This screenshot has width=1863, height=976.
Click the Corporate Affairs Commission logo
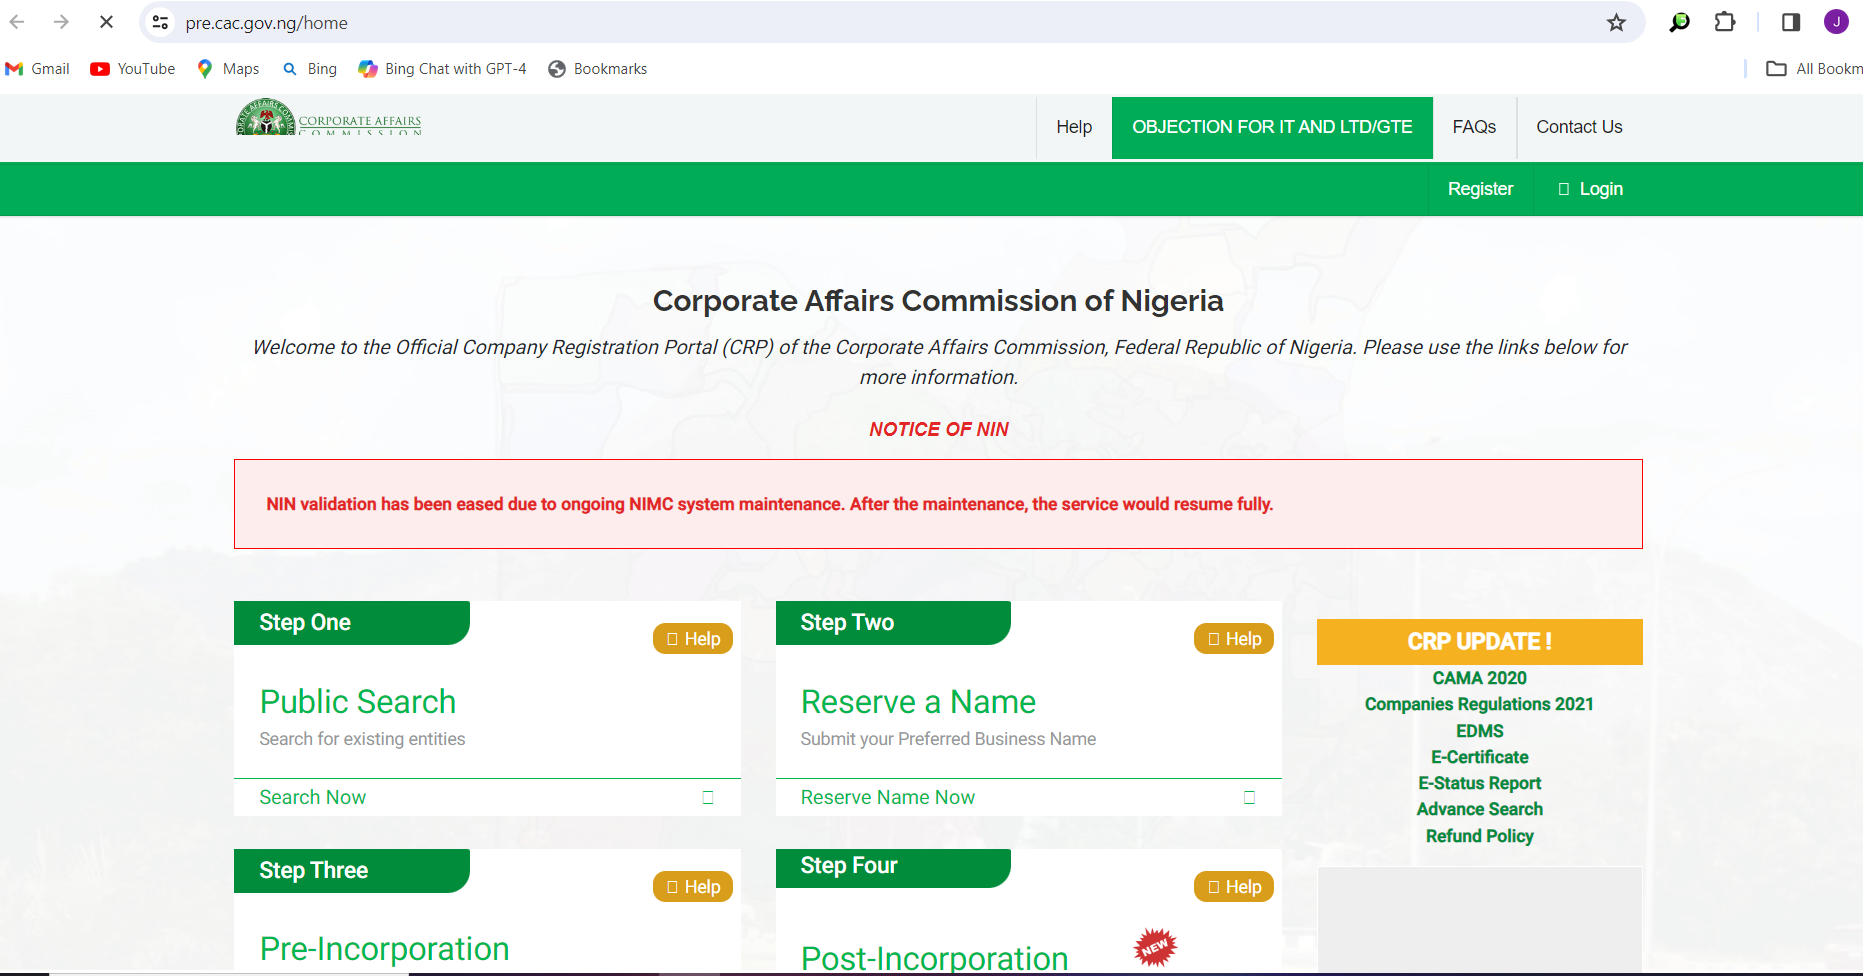[328, 119]
